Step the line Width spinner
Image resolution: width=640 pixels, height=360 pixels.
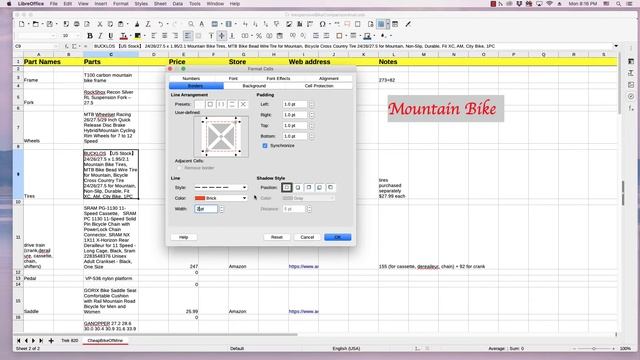[x=221, y=209]
